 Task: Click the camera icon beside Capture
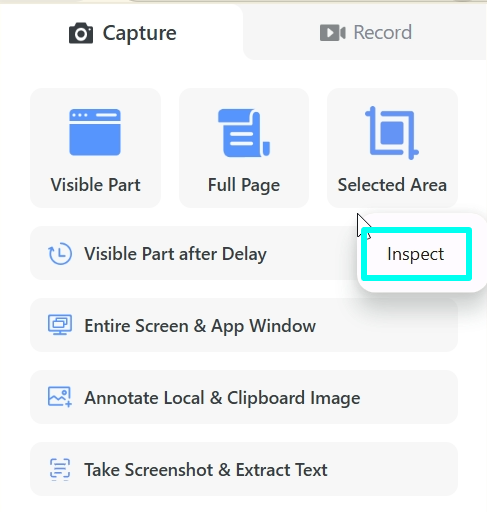tap(81, 33)
